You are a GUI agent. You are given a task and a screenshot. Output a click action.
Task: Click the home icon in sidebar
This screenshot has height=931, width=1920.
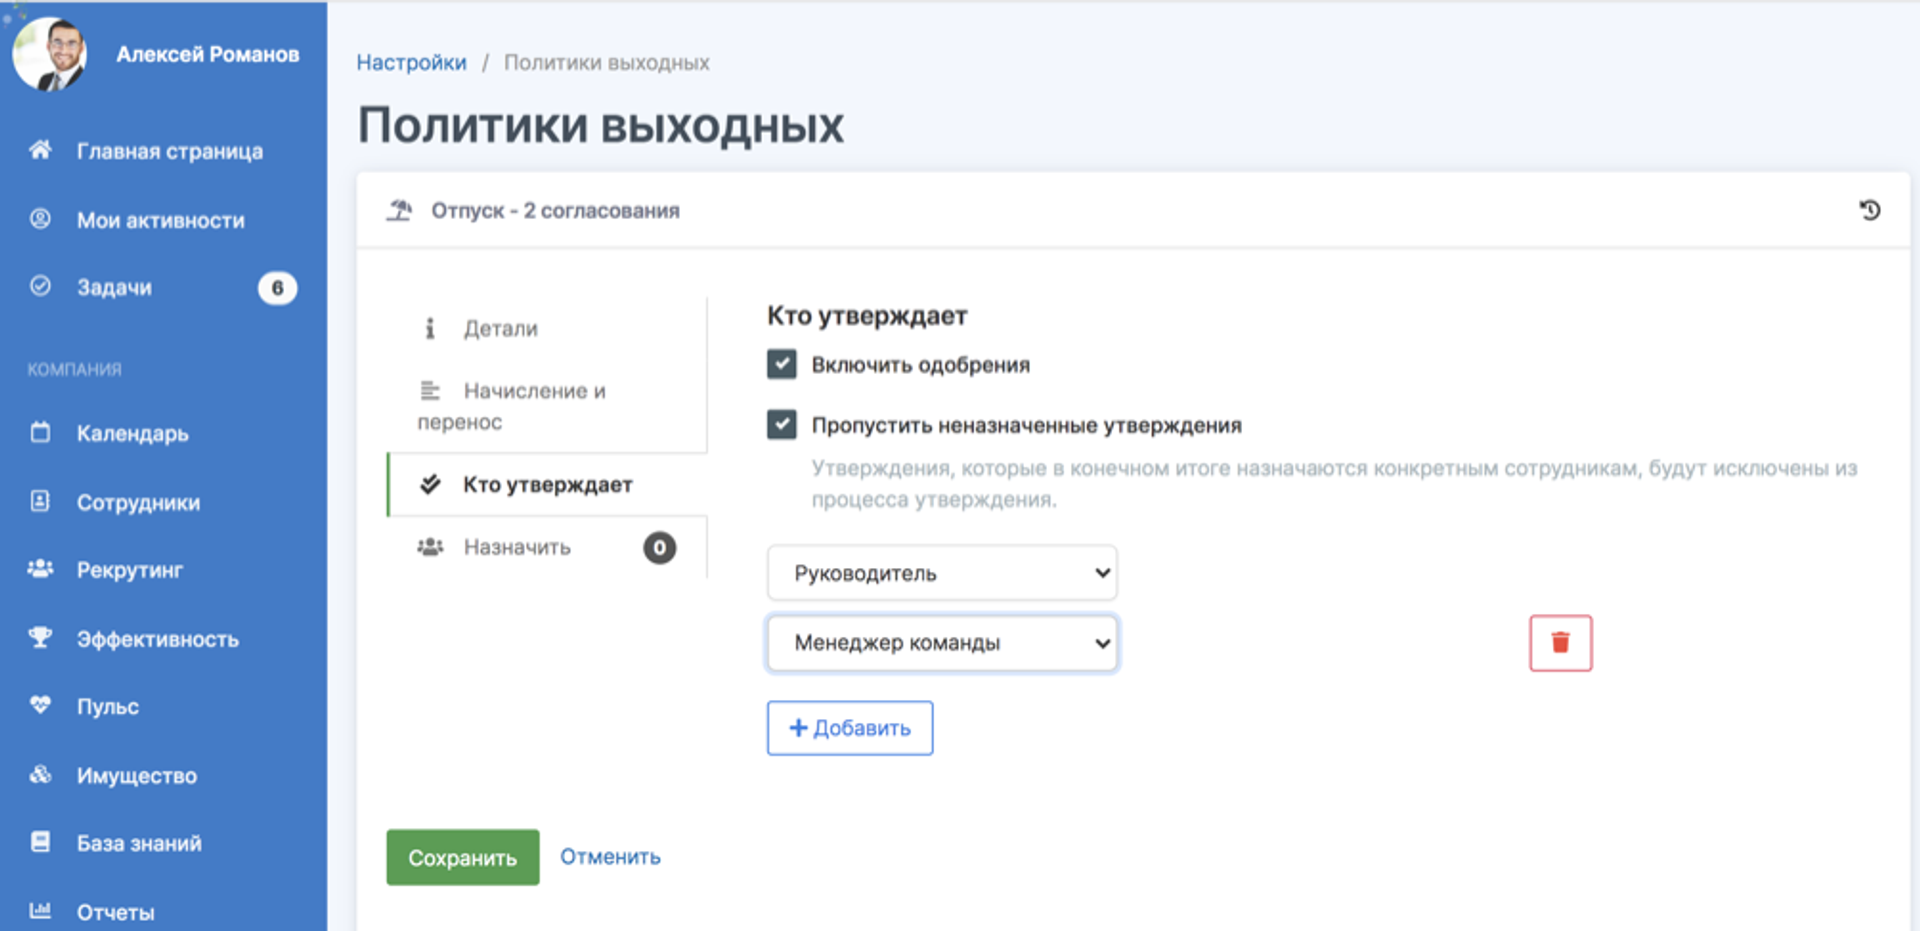tap(40, 150)
